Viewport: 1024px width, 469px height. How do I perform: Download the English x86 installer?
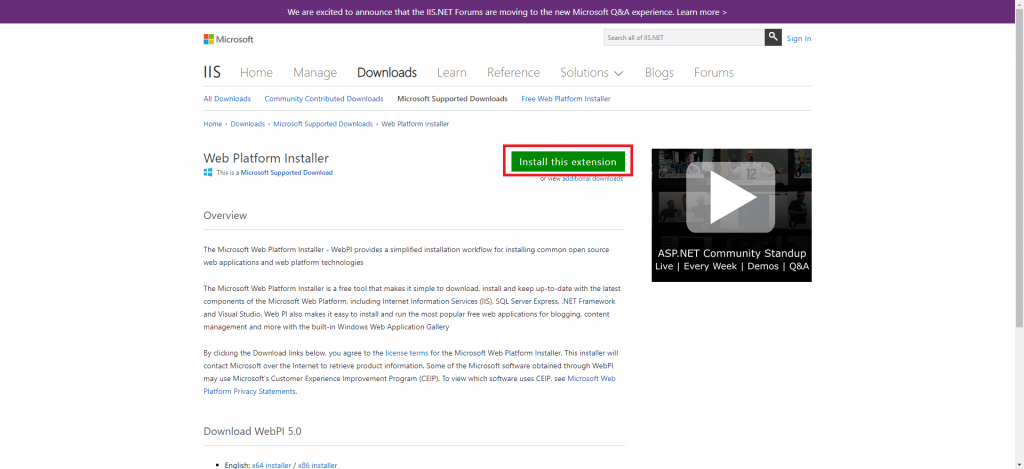tap(317, 465)
